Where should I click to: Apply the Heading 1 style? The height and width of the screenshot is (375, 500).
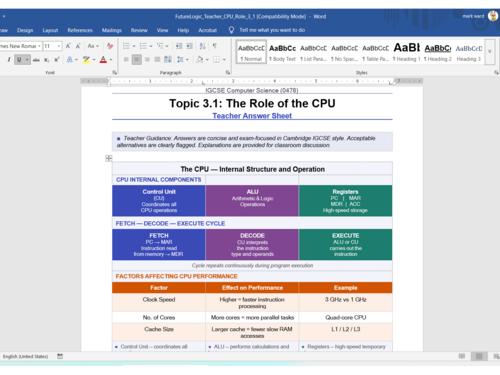point(407,52)
